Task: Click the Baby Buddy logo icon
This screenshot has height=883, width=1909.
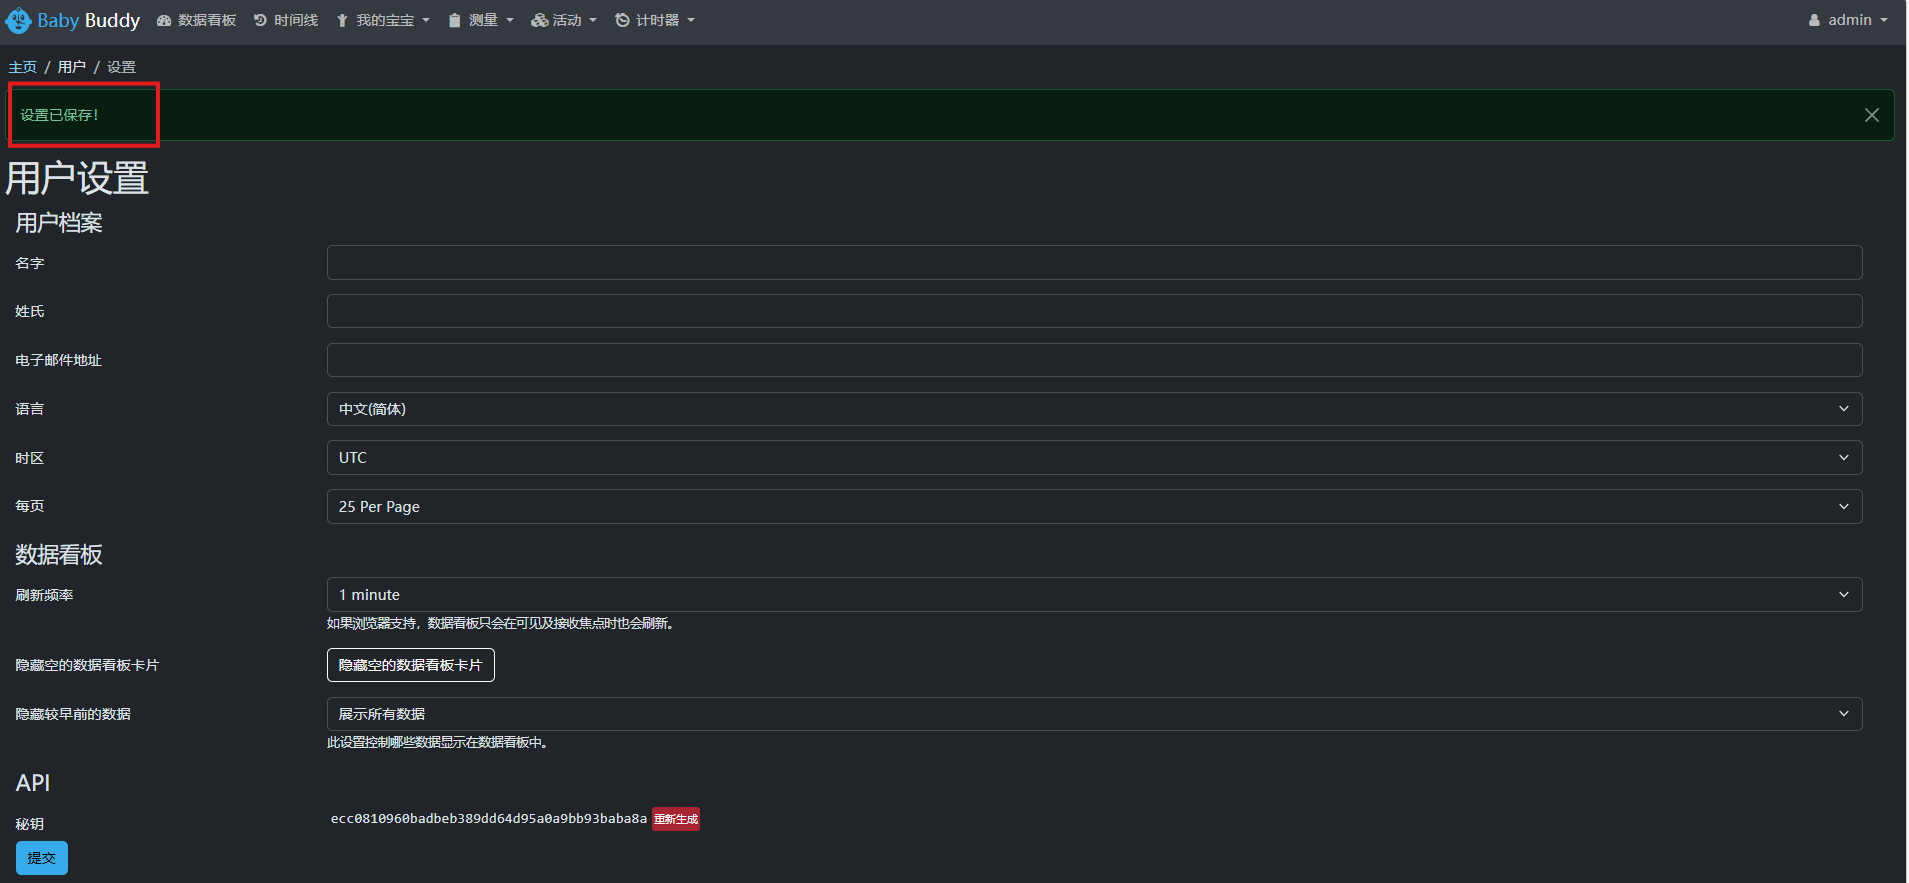Action: [x=18, y=20]
